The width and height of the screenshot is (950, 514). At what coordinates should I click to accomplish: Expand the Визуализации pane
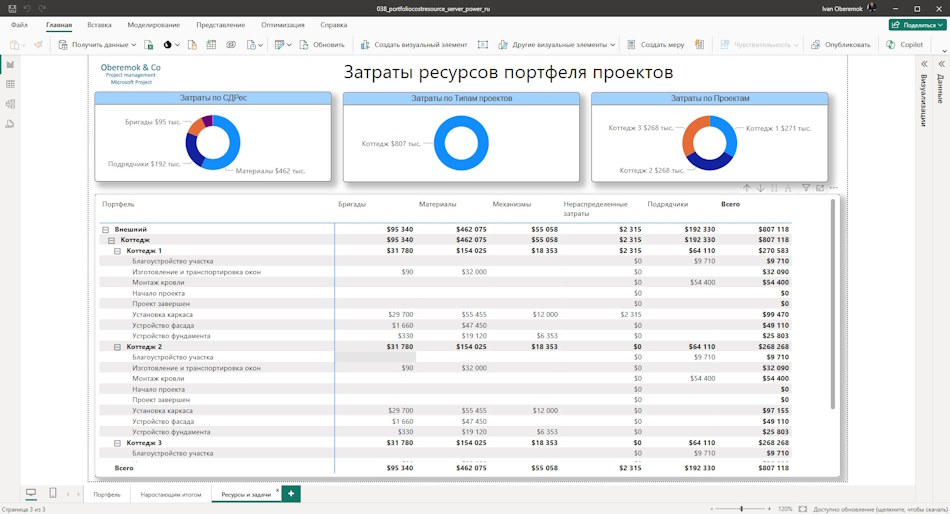pyautogui.click(x=924, y=64)
